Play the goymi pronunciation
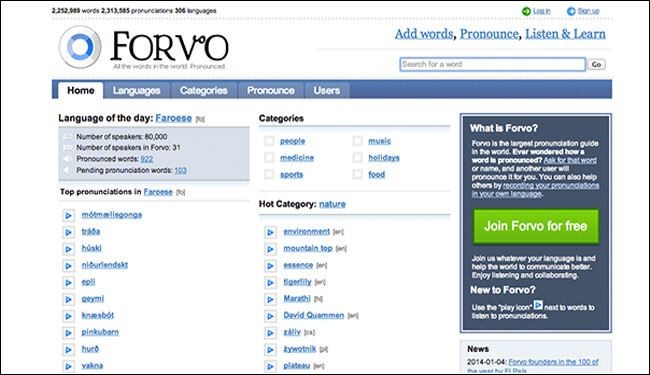 [x=68, y=300]
